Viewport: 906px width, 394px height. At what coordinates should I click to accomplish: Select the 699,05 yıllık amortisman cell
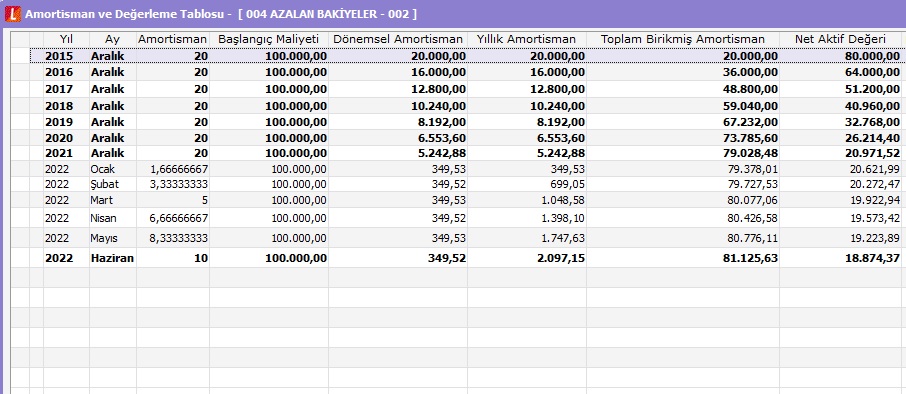pyautogui.click(x=526, y=184)
